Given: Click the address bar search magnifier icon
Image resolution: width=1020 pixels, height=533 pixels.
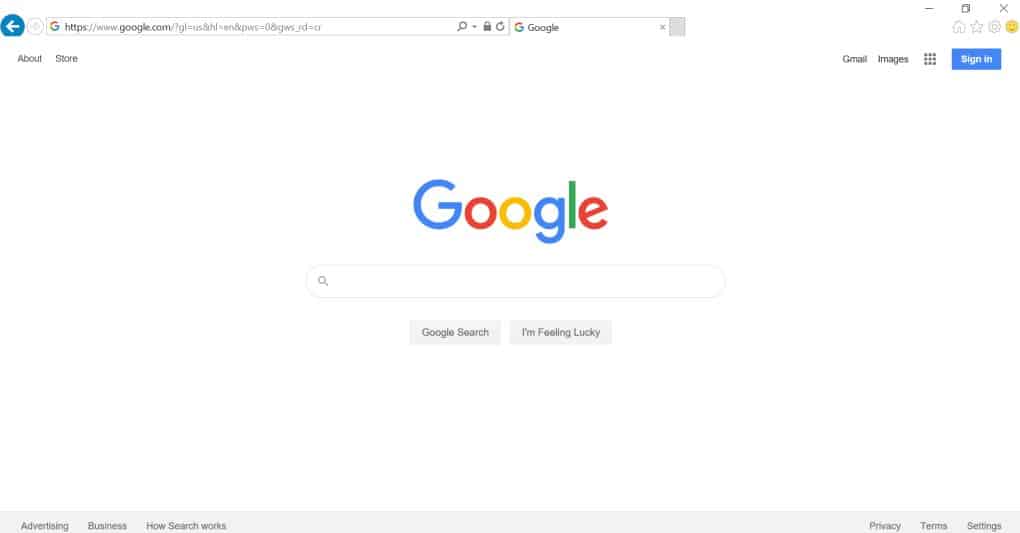Looking at the screenshot, I should click(462, 27).
